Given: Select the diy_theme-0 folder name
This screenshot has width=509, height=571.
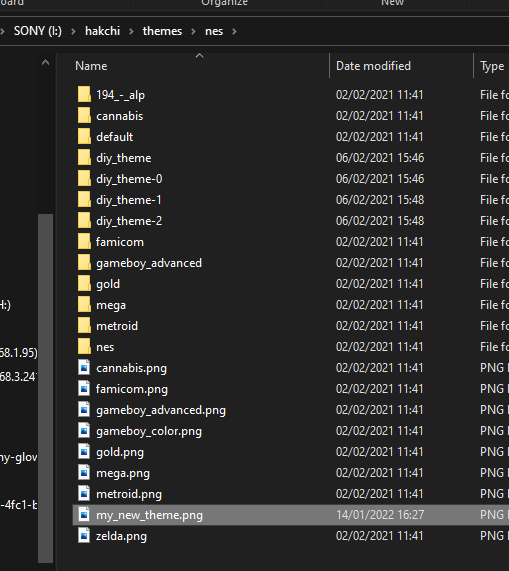Looking at the screenshot, I should pos(129,179).
